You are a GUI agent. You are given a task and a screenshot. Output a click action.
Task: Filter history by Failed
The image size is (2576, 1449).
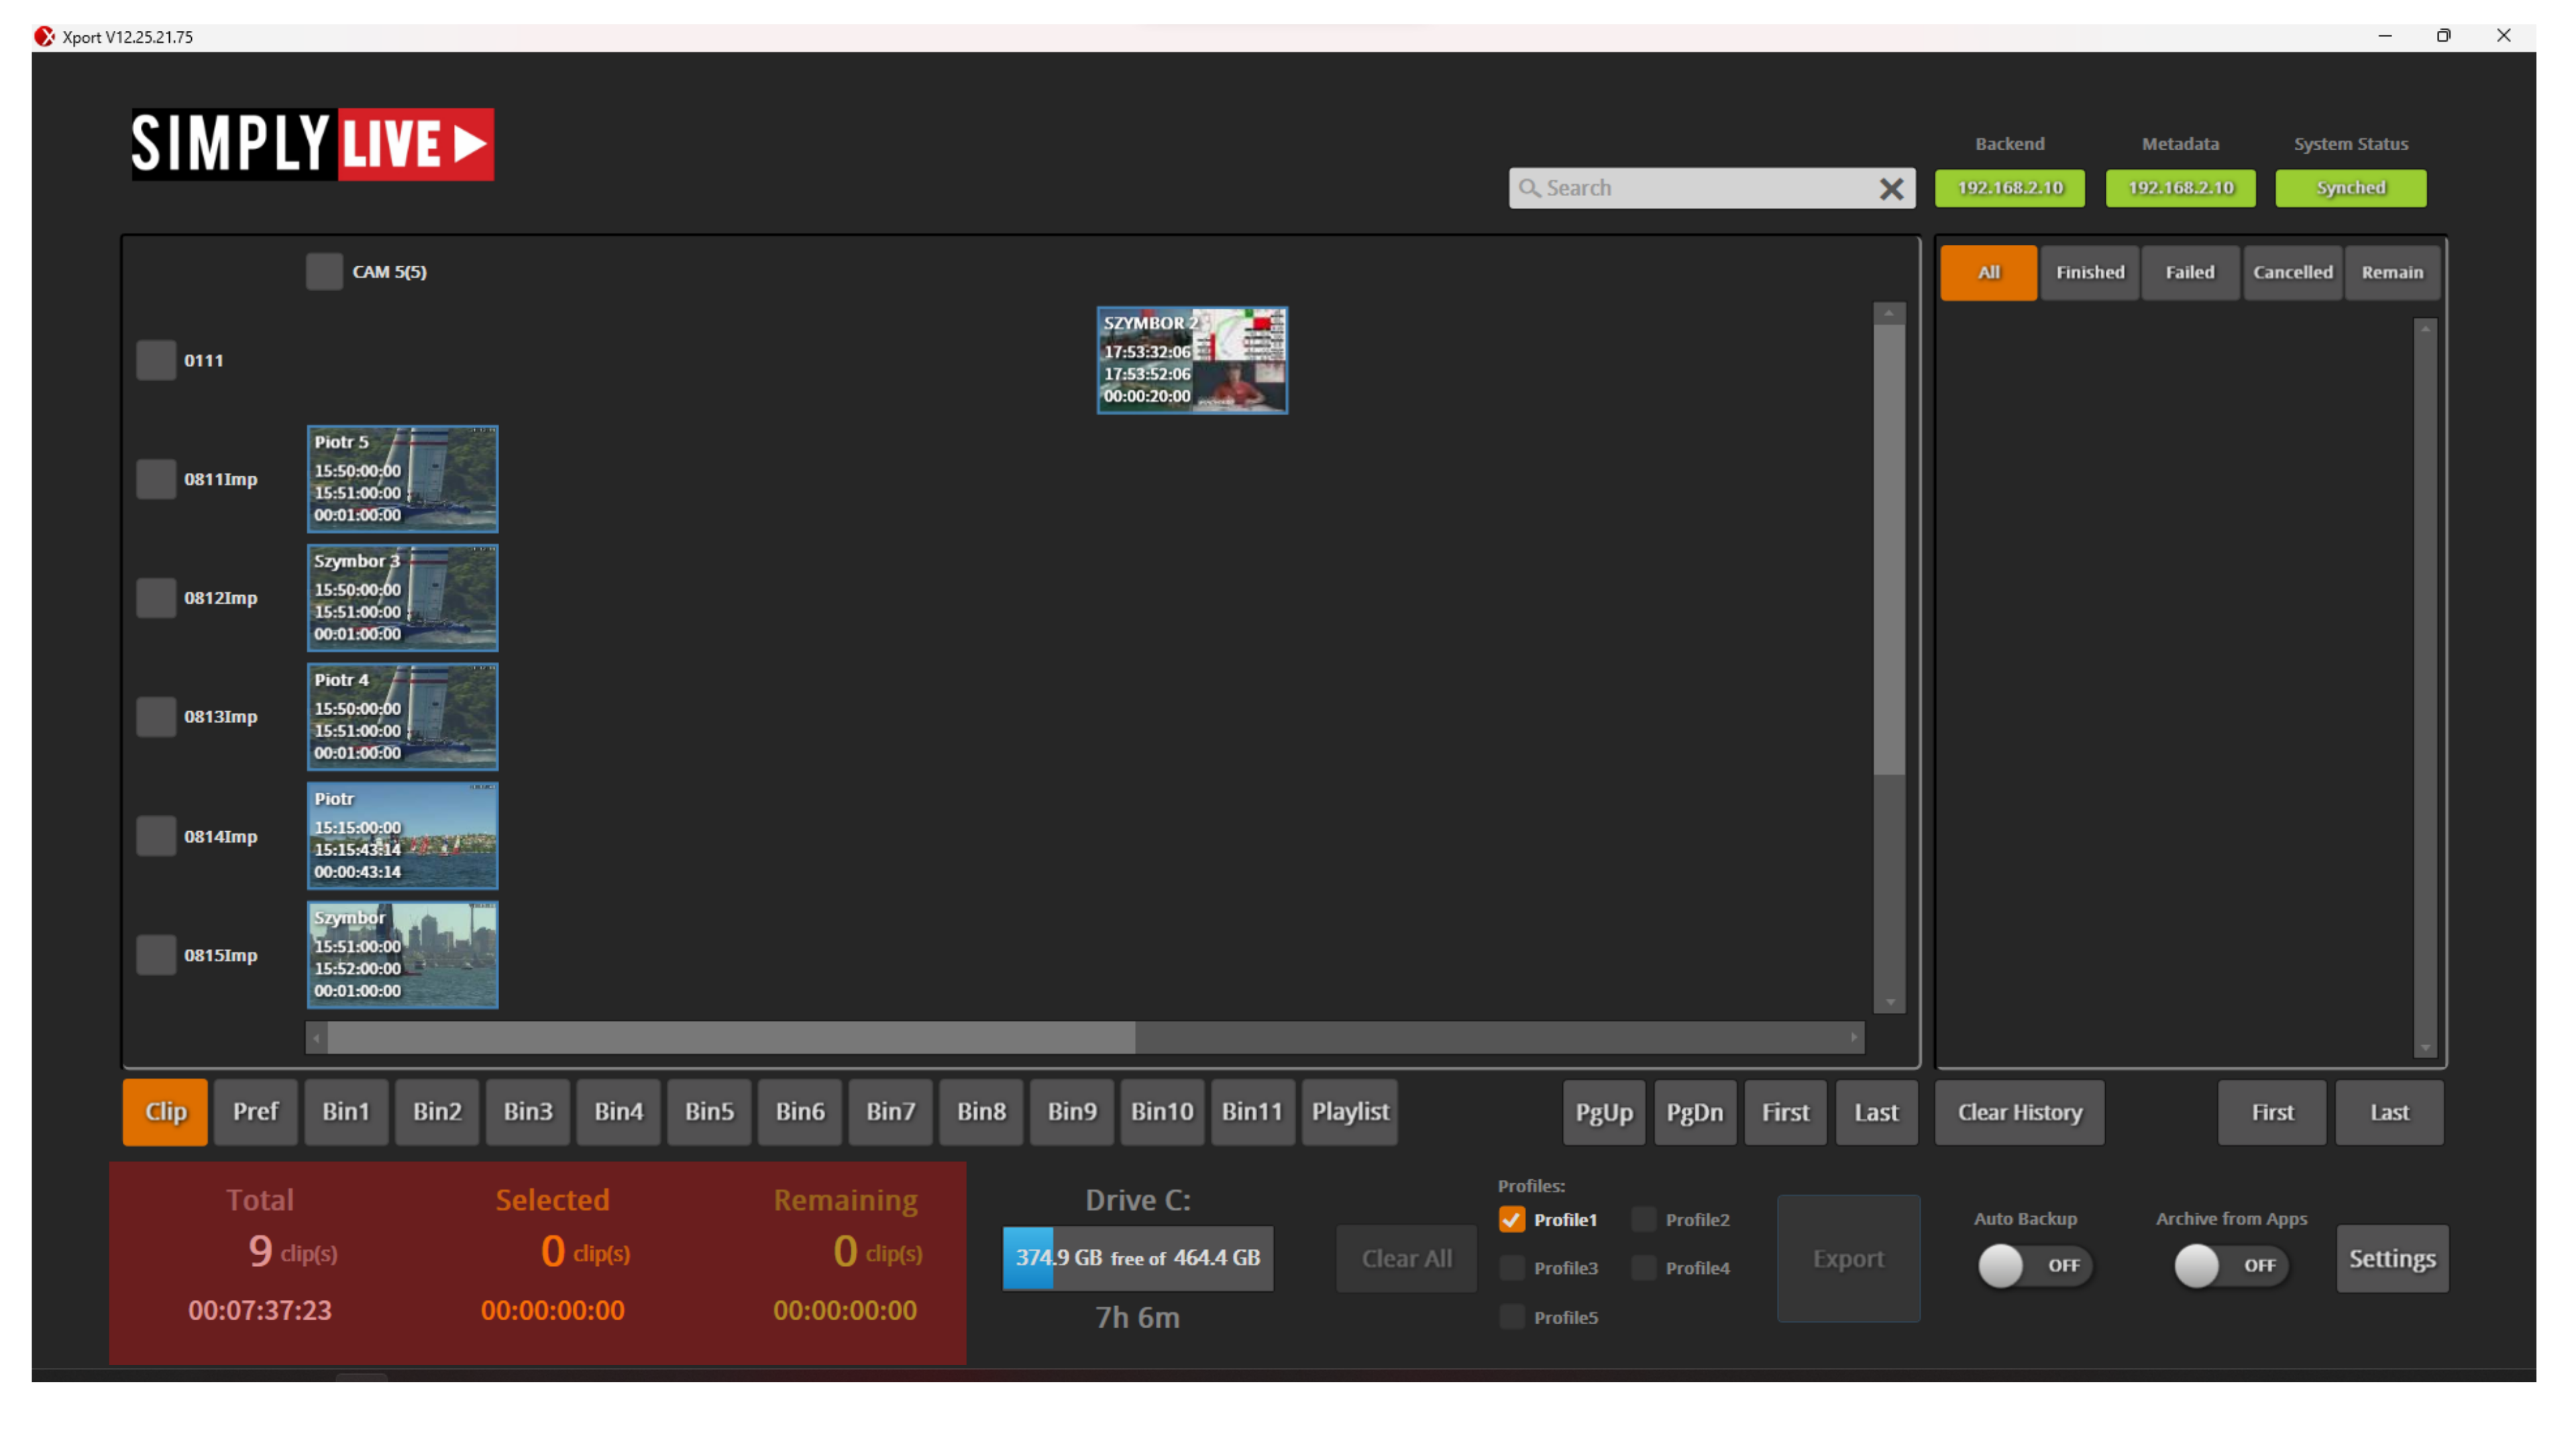pos(2190,272)
